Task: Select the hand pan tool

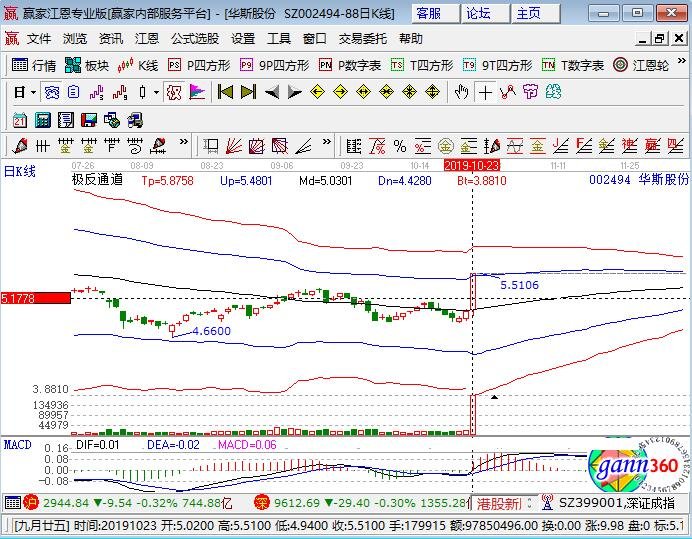Action: point(461,92)
